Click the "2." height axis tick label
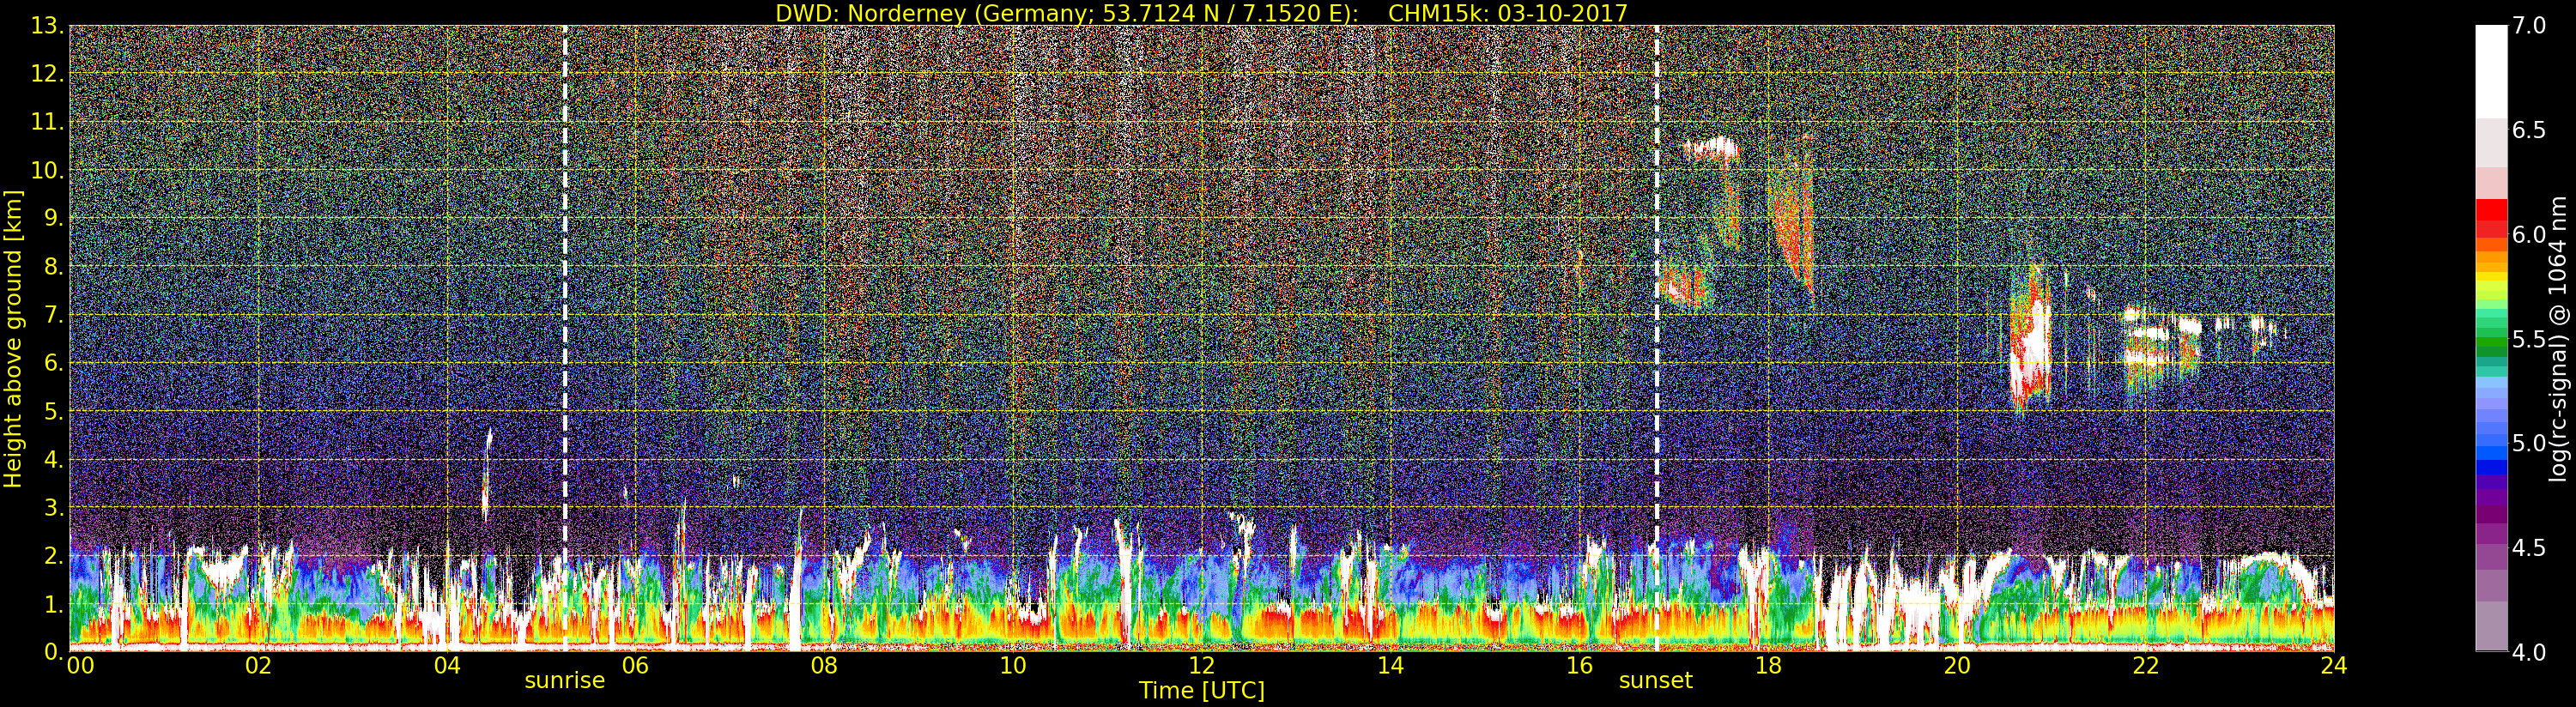This screenshot has height=707, width=2576. pos(53,555)
